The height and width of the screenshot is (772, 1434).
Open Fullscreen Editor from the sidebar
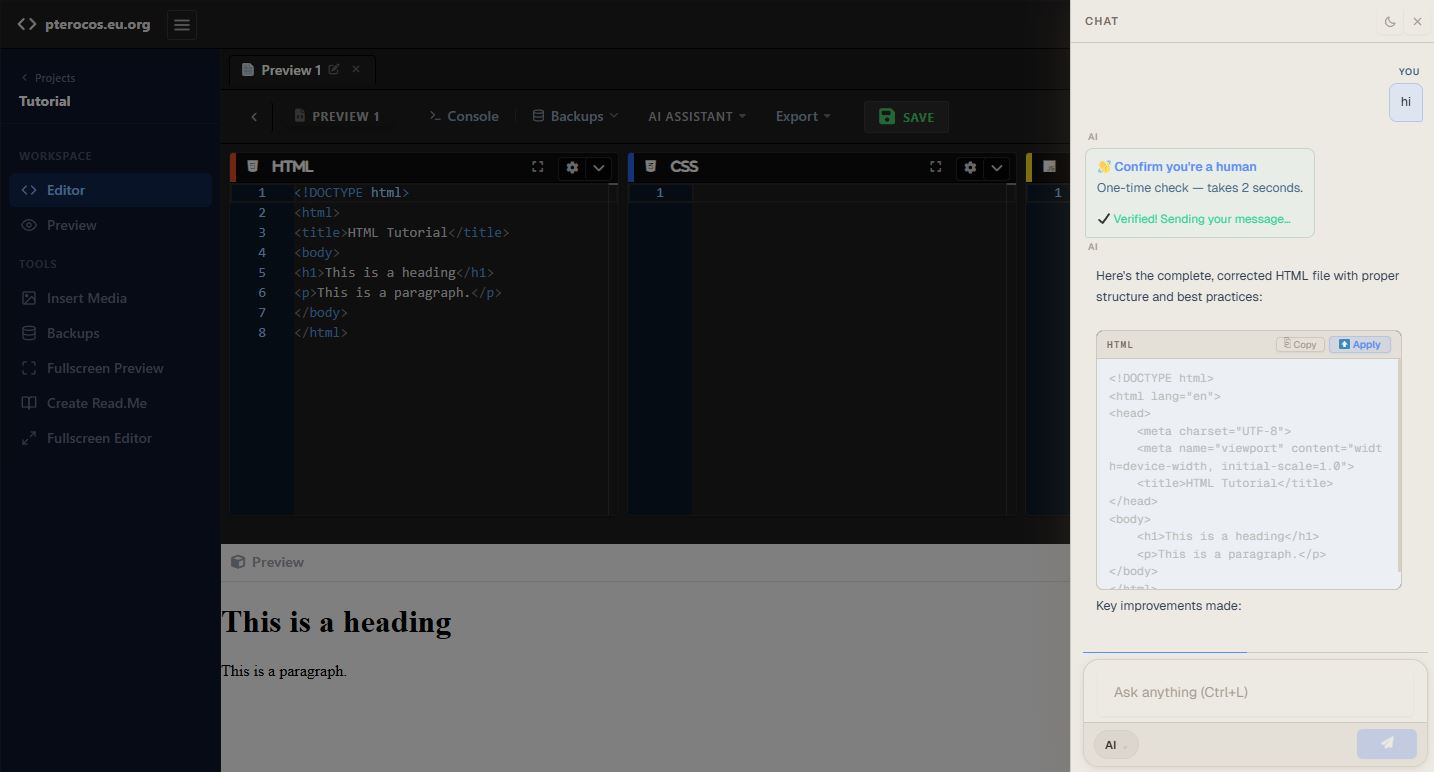110,438
